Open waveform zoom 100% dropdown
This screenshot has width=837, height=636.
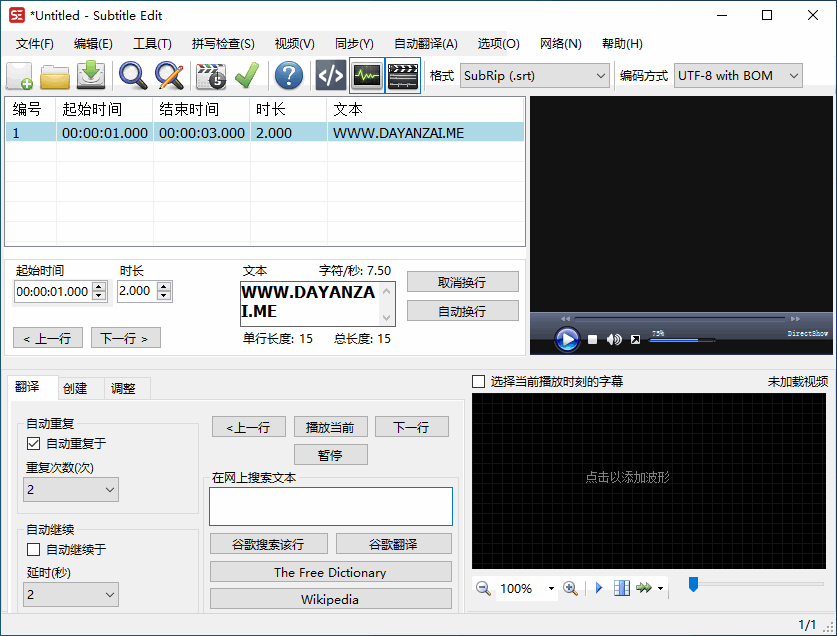click(551, 588)
